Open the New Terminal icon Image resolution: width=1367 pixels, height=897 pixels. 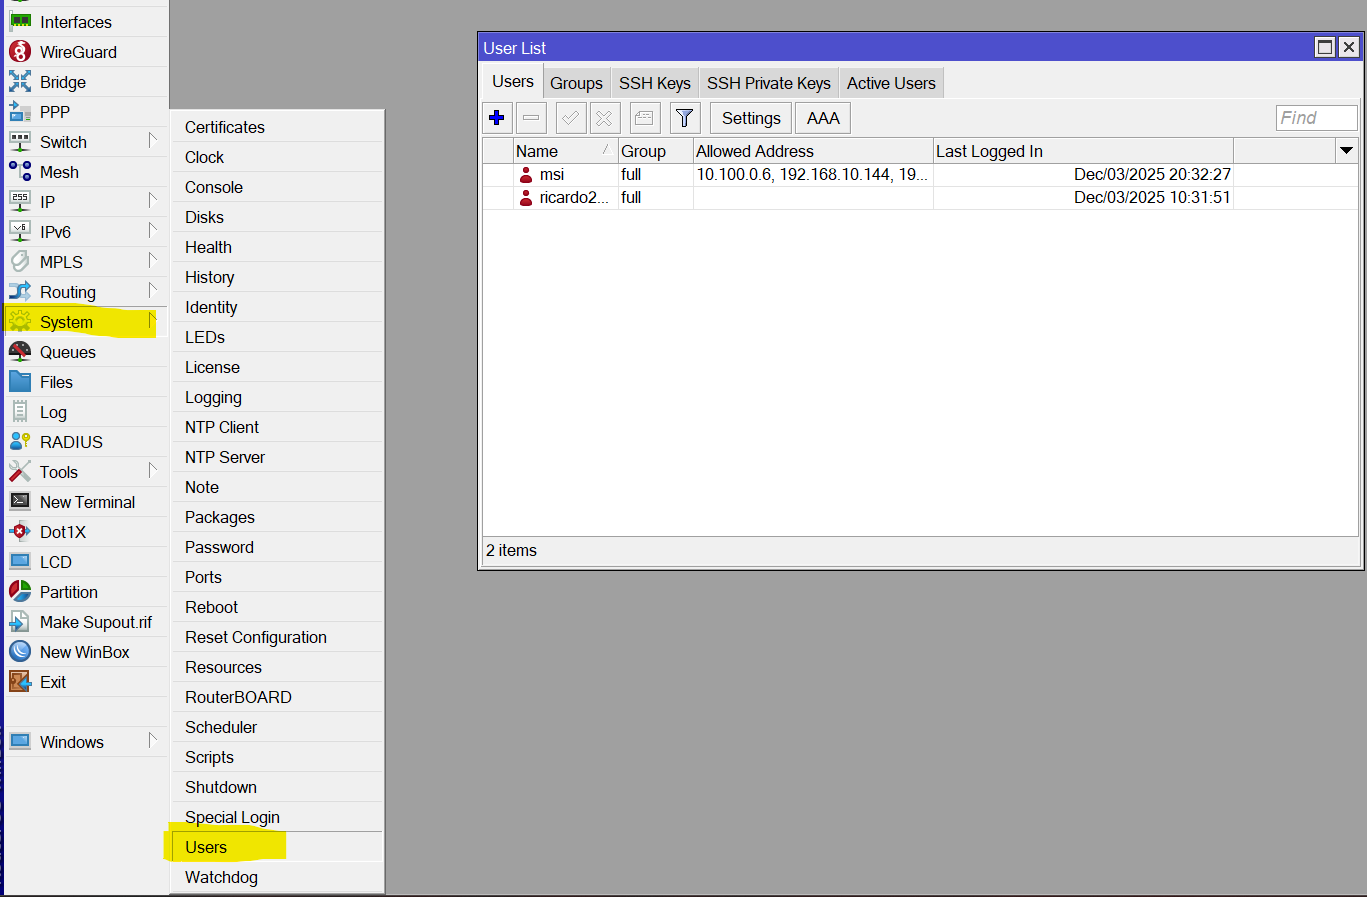(x=20, y=502)
